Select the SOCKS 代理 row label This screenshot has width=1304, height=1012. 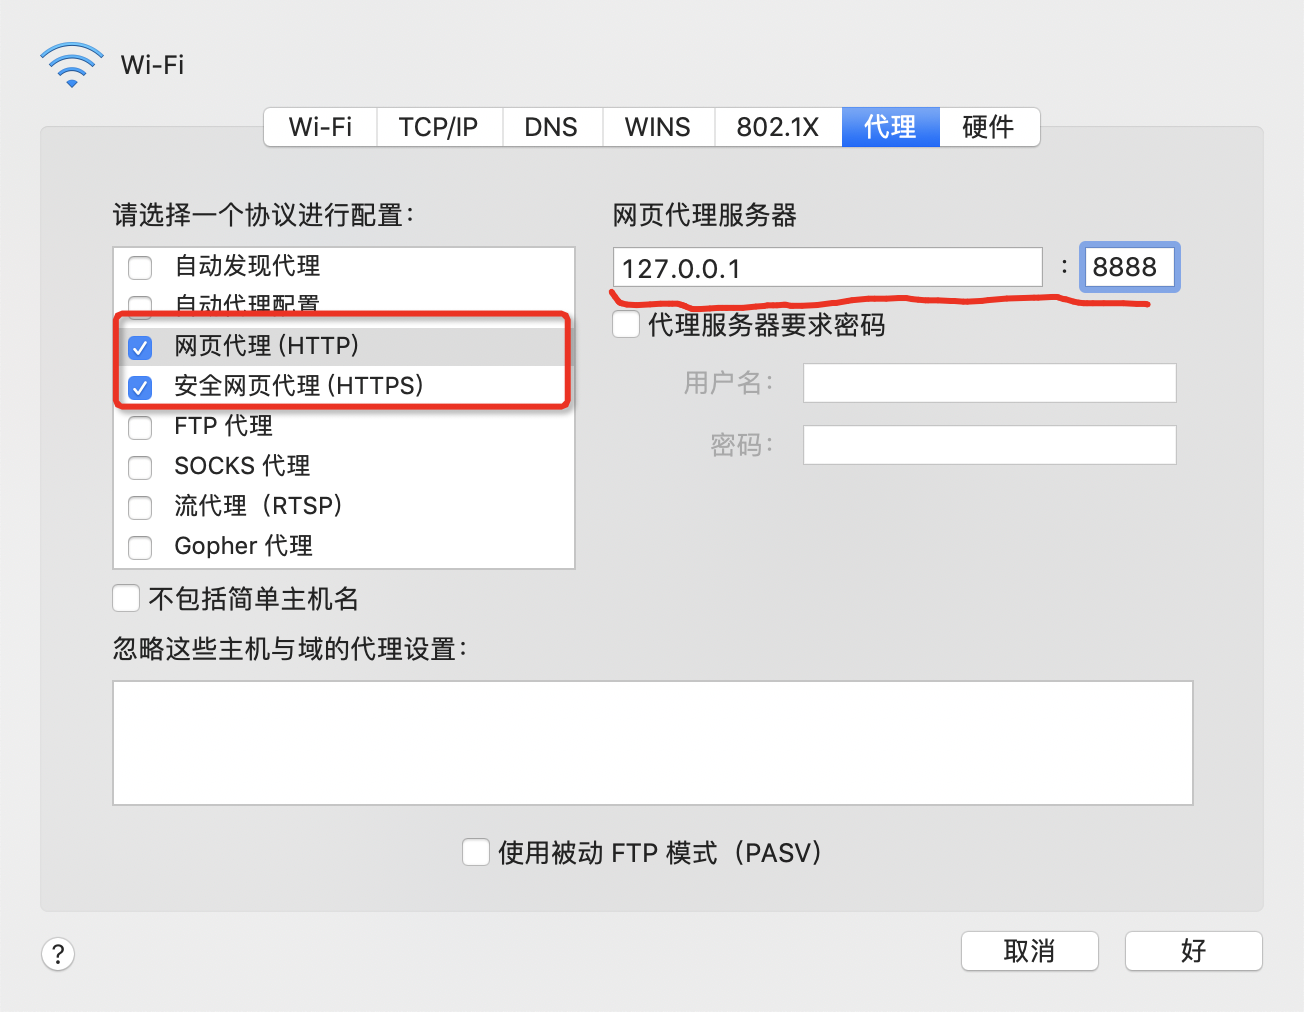coord(242,466)
